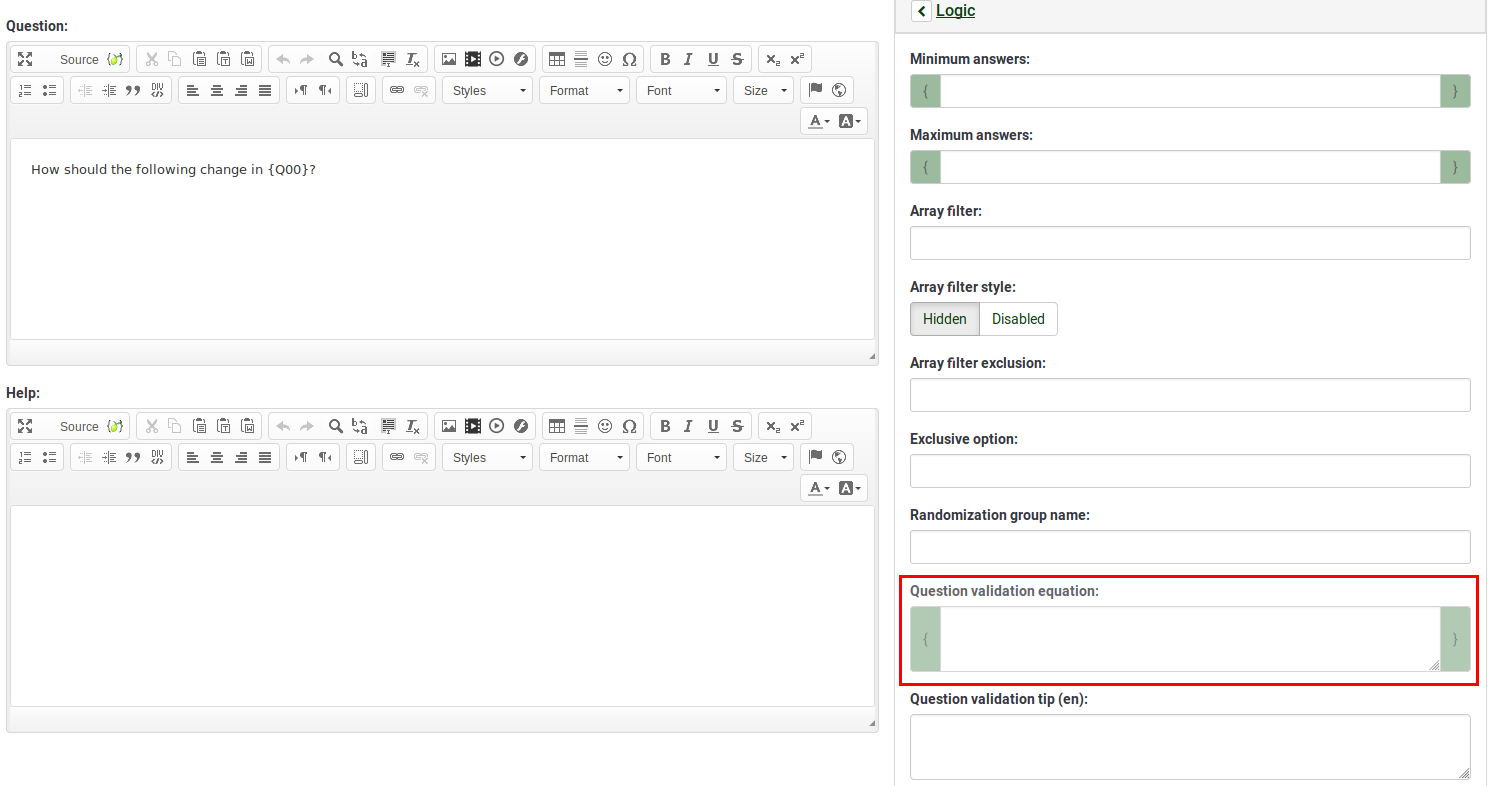1493x786 pixels.
Task: Open the text color picker in Question editor
Action: (818, 120)
